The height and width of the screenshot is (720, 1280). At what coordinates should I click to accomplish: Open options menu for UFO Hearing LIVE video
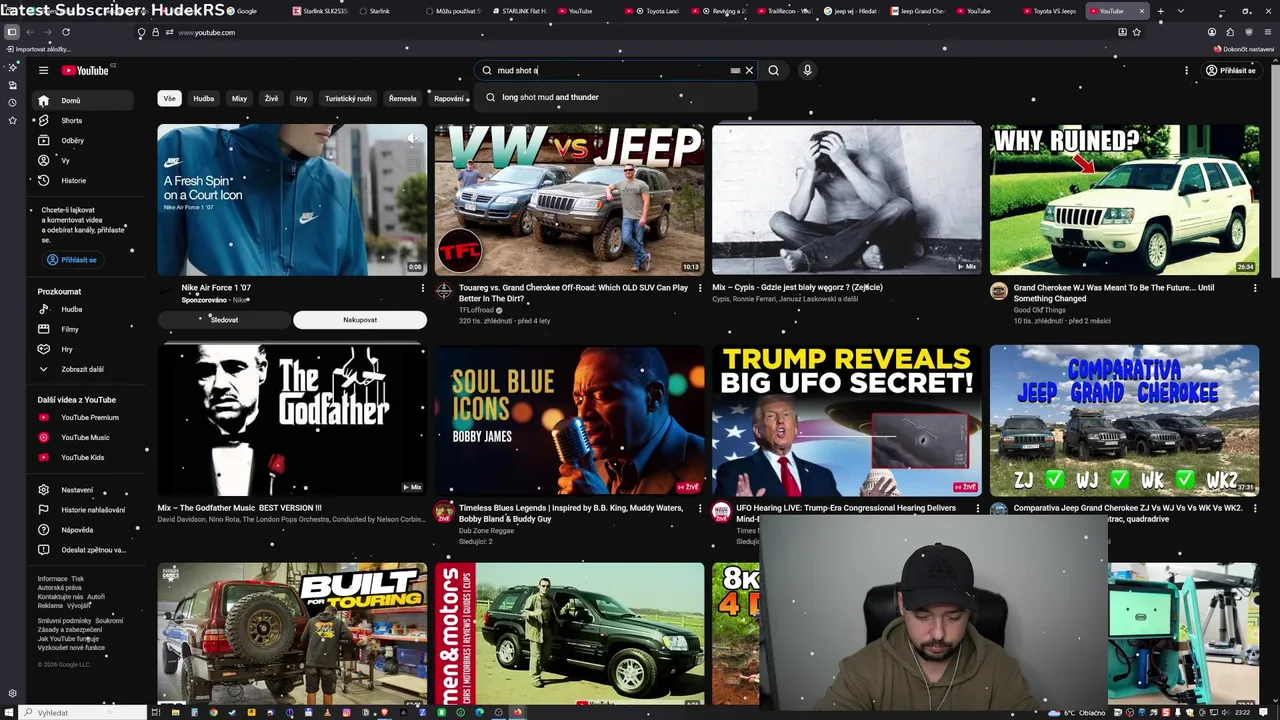click(977, 509)
